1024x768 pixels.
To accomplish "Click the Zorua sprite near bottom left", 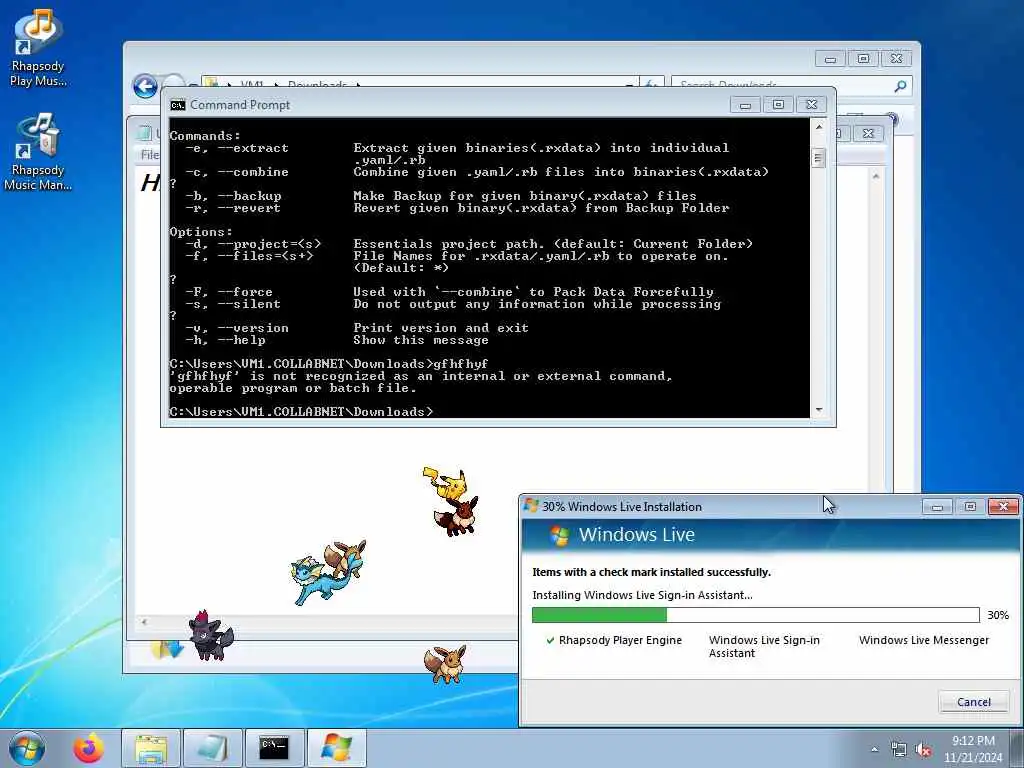I will (210, 635).
